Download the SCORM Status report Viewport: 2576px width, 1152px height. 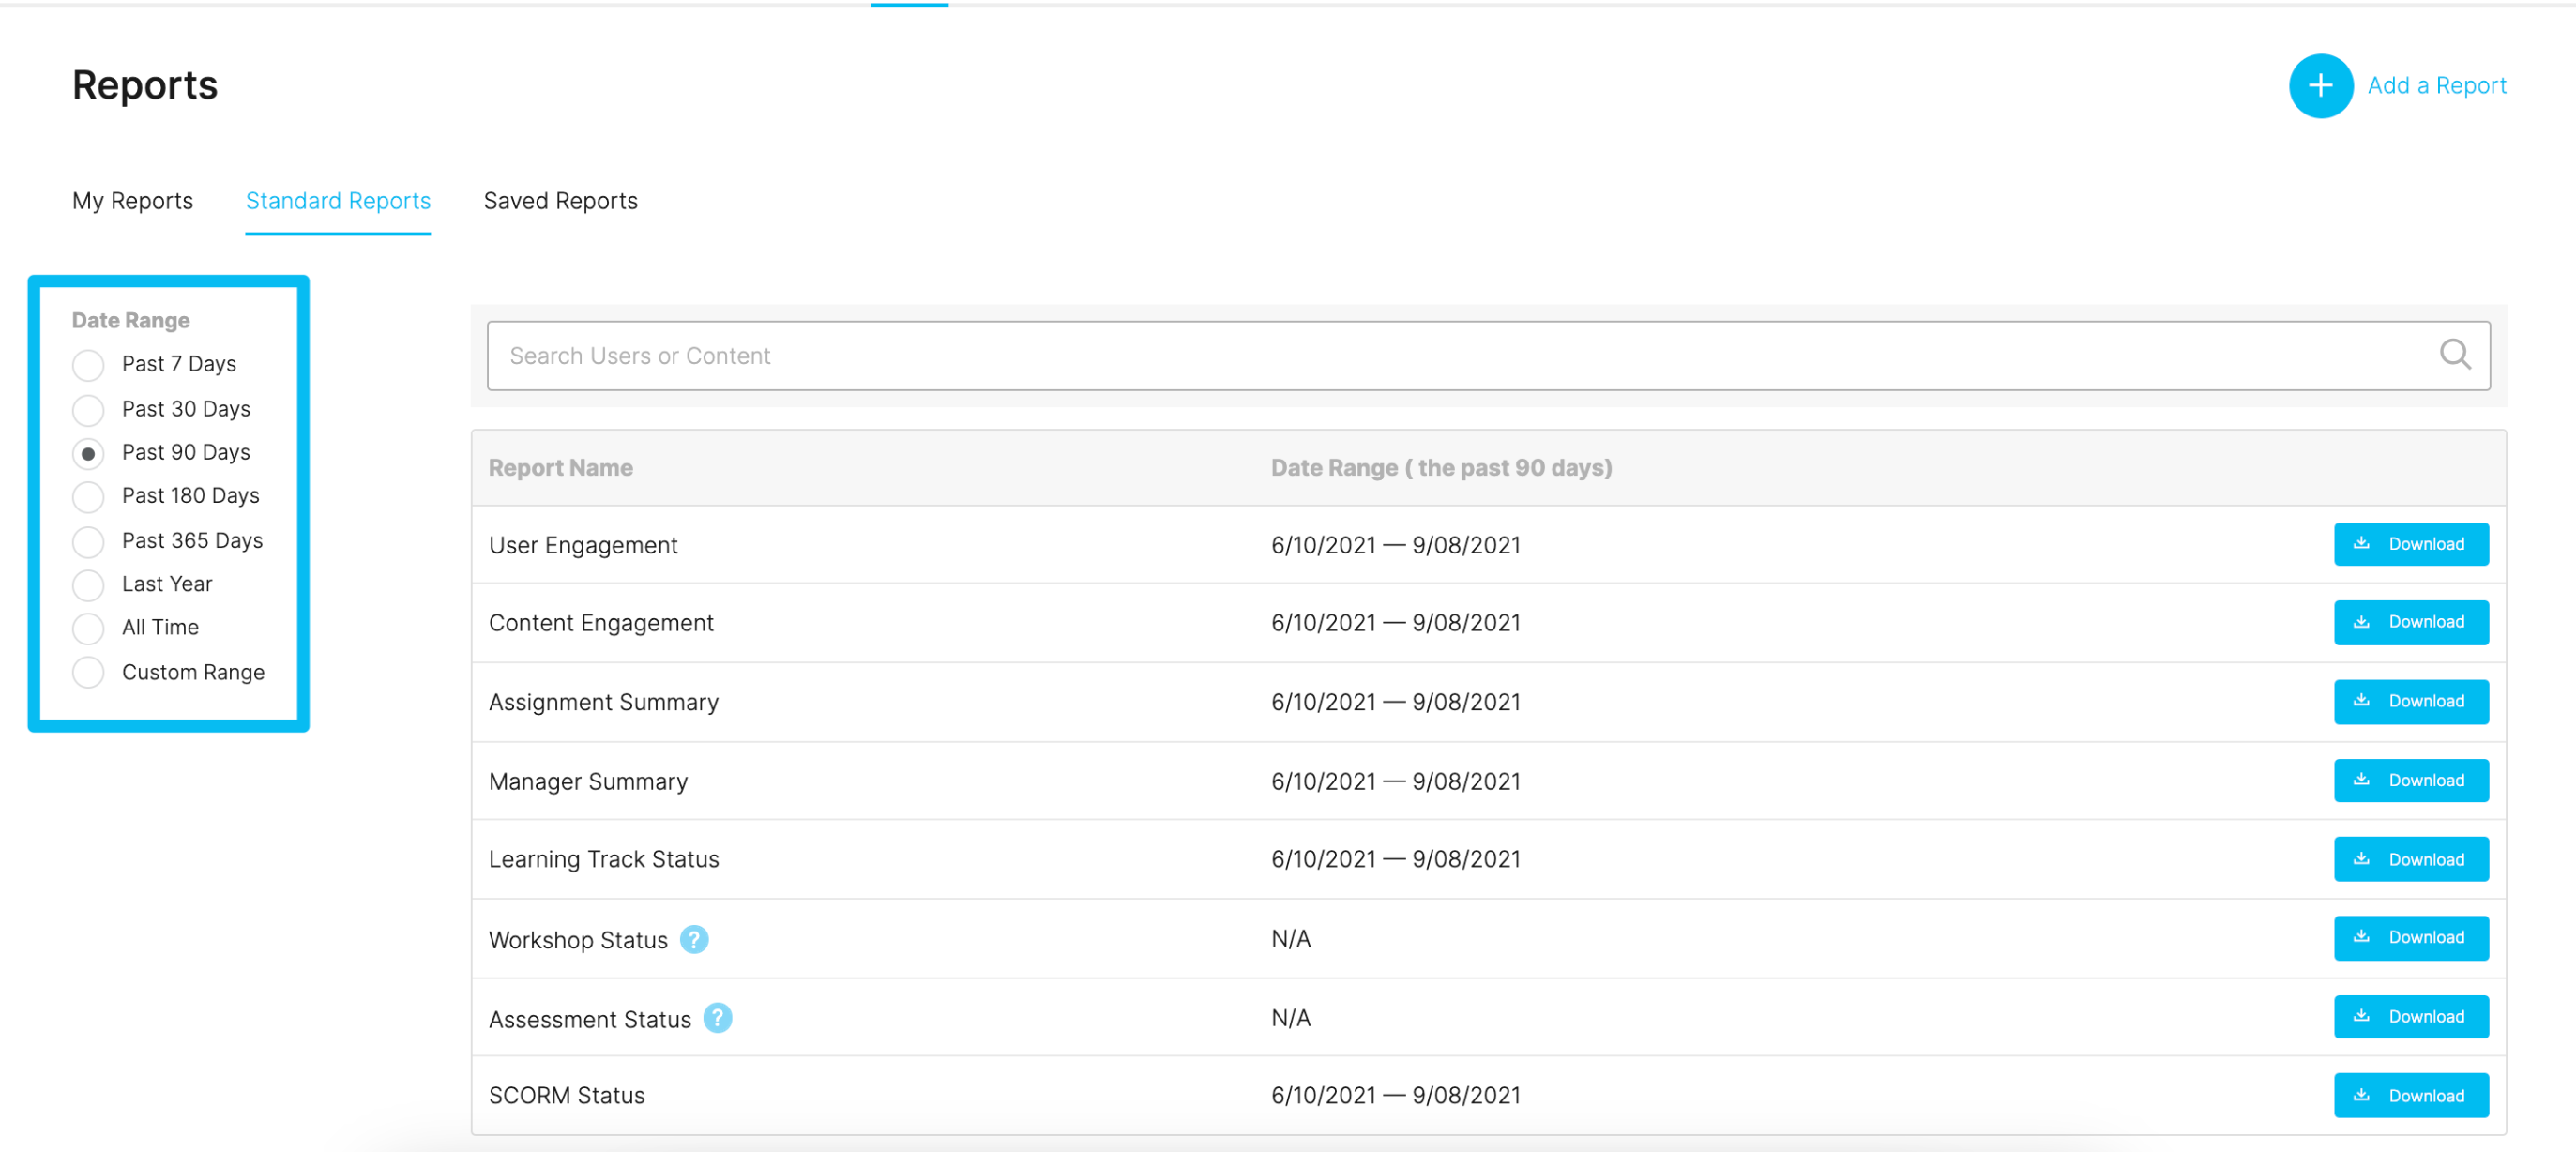(x=2410, y=1095)
